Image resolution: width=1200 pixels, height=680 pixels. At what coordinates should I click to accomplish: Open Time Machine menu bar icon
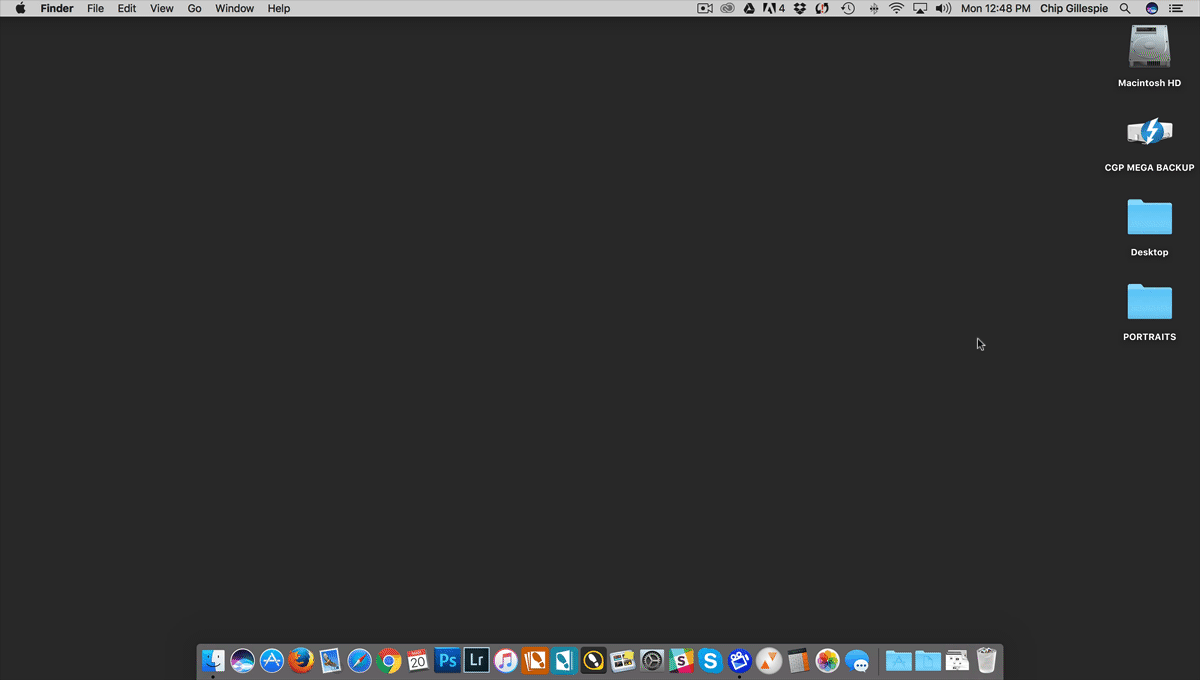[x=848, y=8]
